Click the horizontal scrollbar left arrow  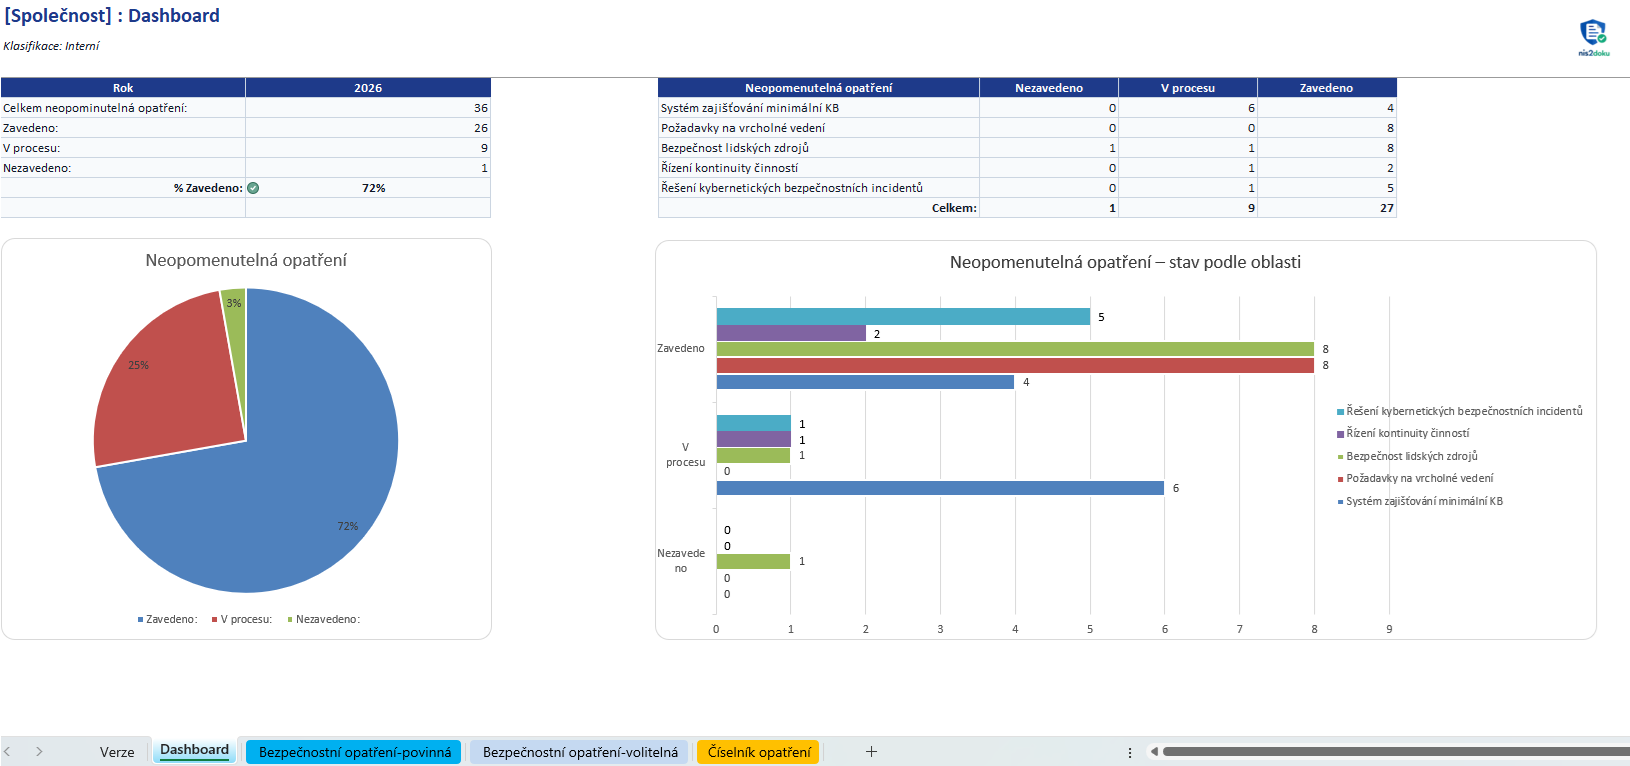1154,752
